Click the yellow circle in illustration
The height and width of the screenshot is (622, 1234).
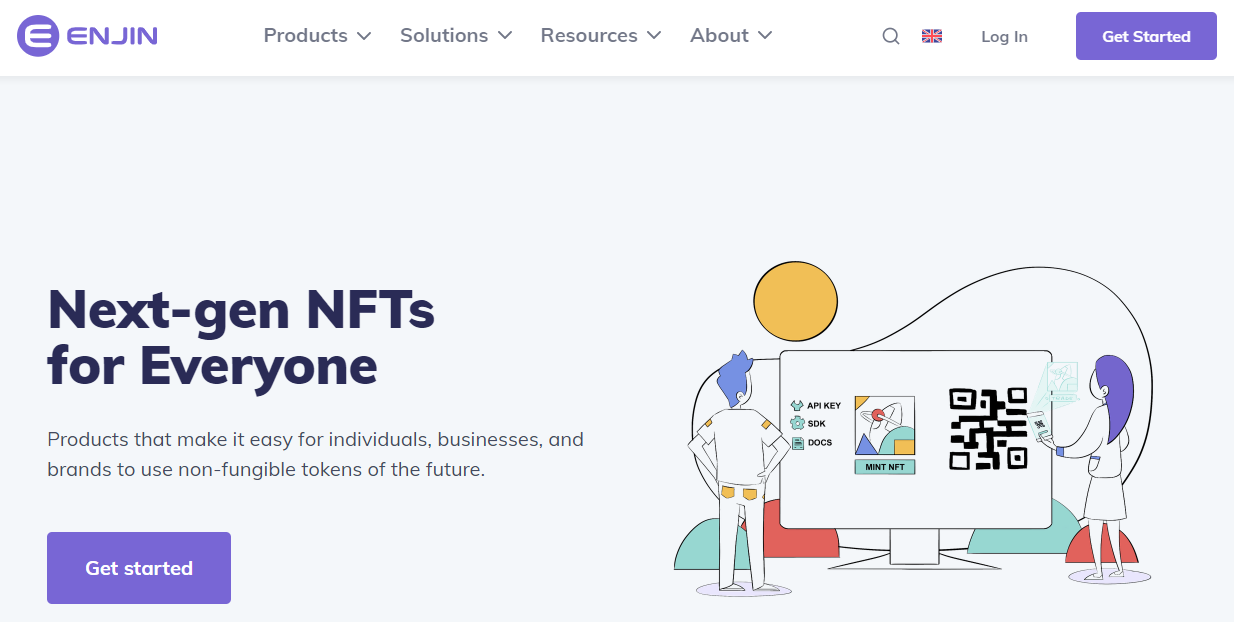pyautogui.click(x=795, y=301)
